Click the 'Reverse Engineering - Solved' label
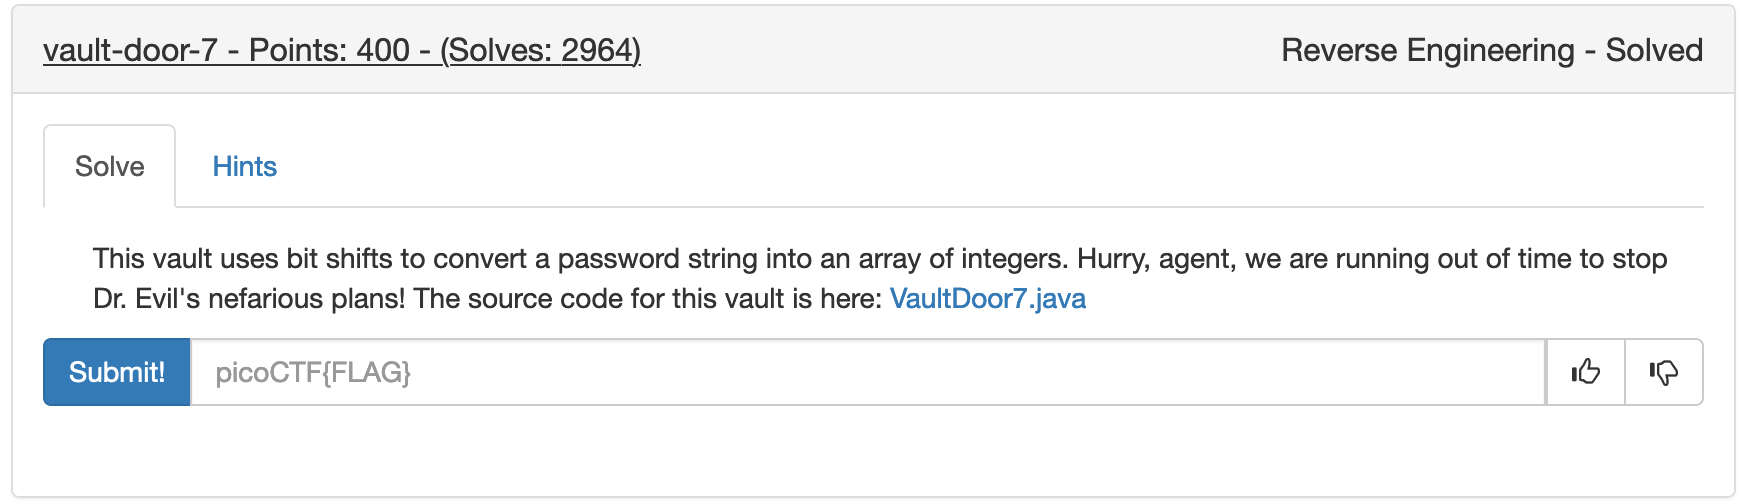 1491,50
